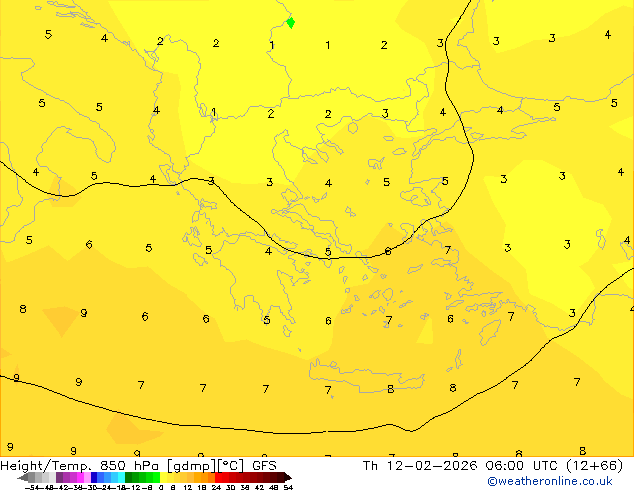Select the dark green legend swatch near -18
Image resolution: width=634 pixels, height=490 pixels.
128,477
